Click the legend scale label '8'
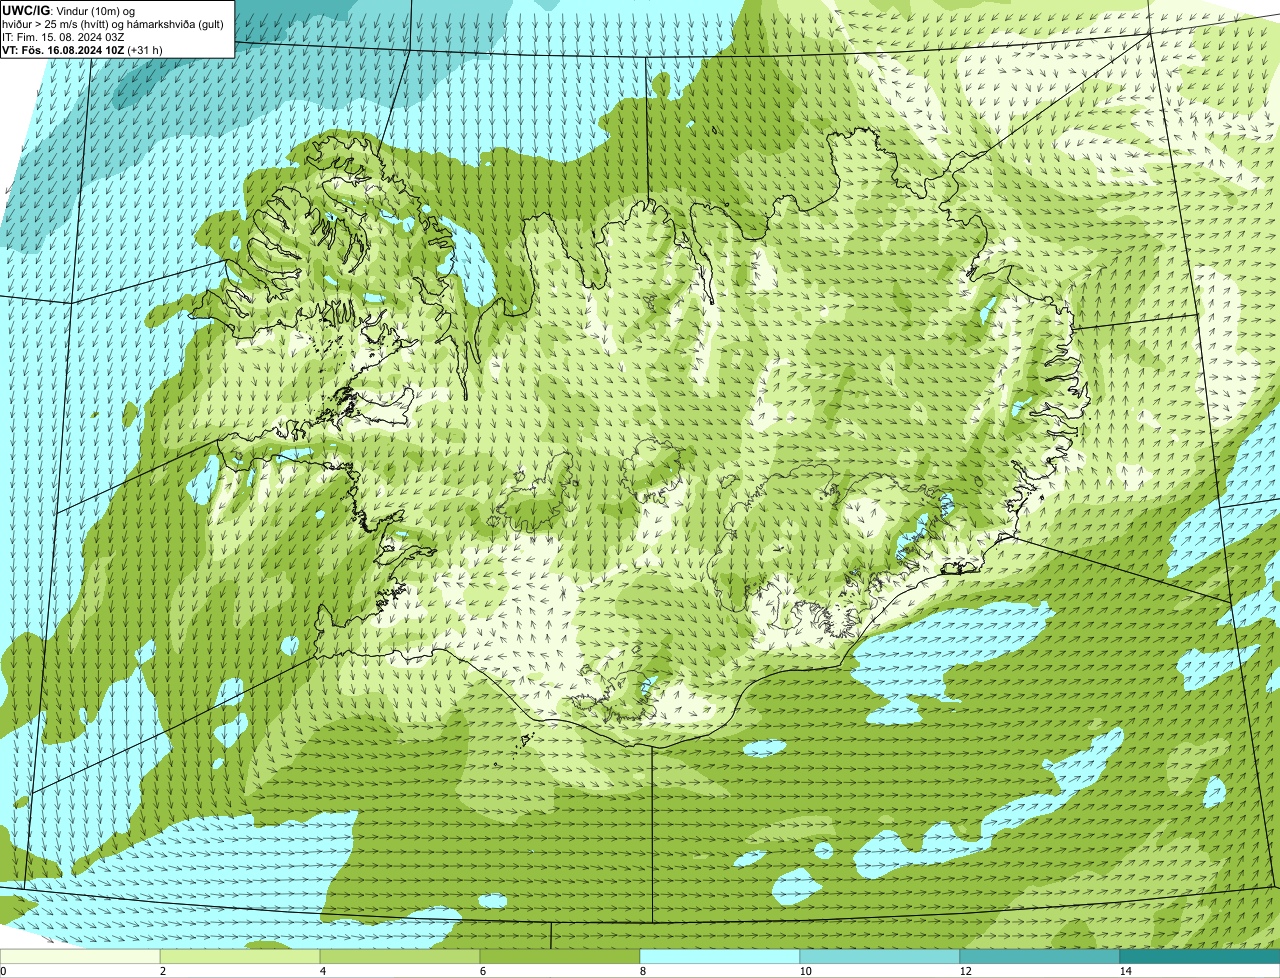The image size is (1280, 978). click(x=642, y=971)
